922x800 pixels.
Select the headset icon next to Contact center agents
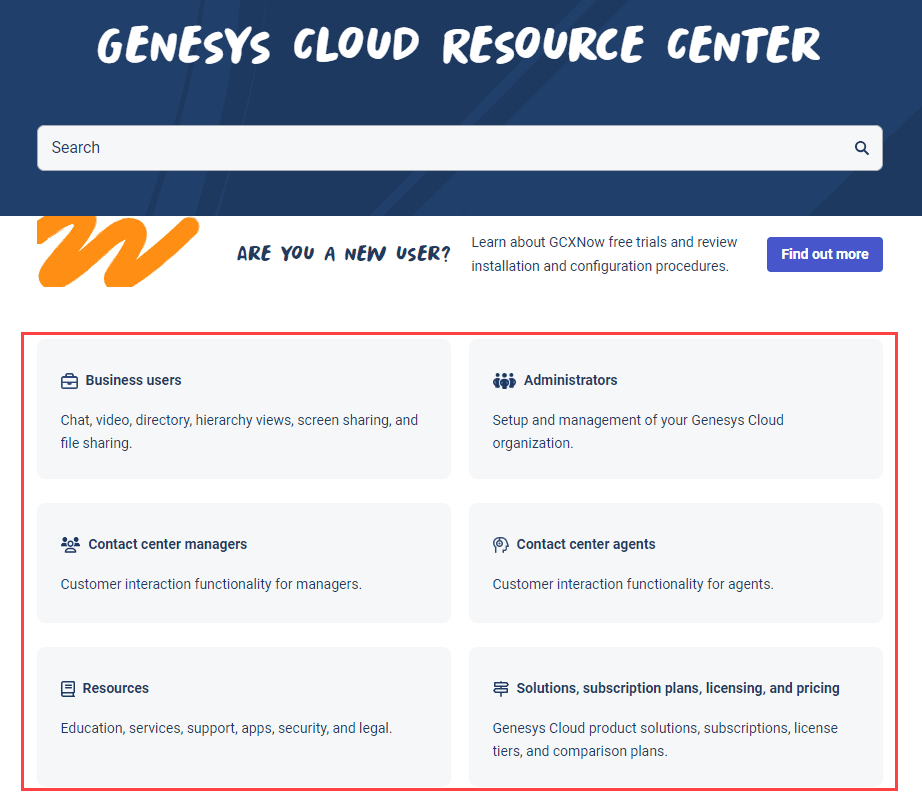pos(501,544)
